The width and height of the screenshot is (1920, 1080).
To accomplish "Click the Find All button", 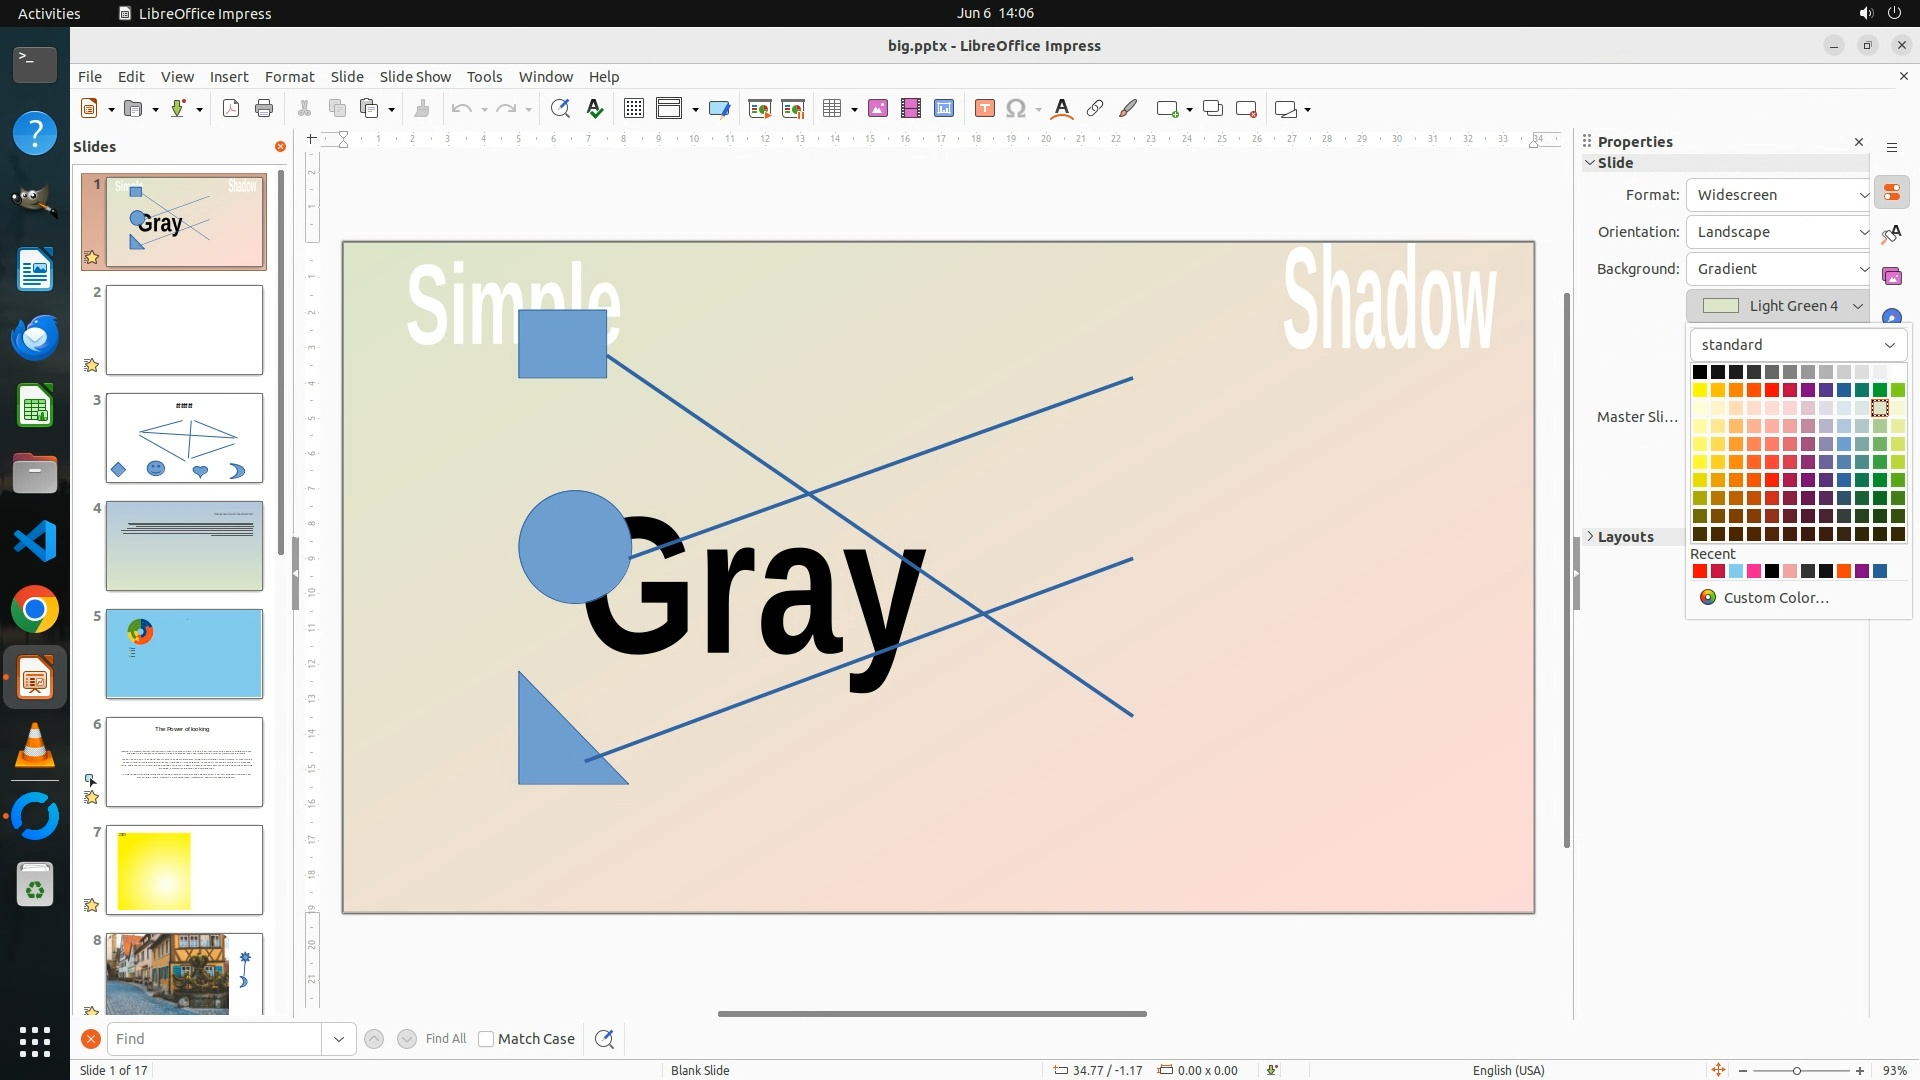I will (445, 1039).
